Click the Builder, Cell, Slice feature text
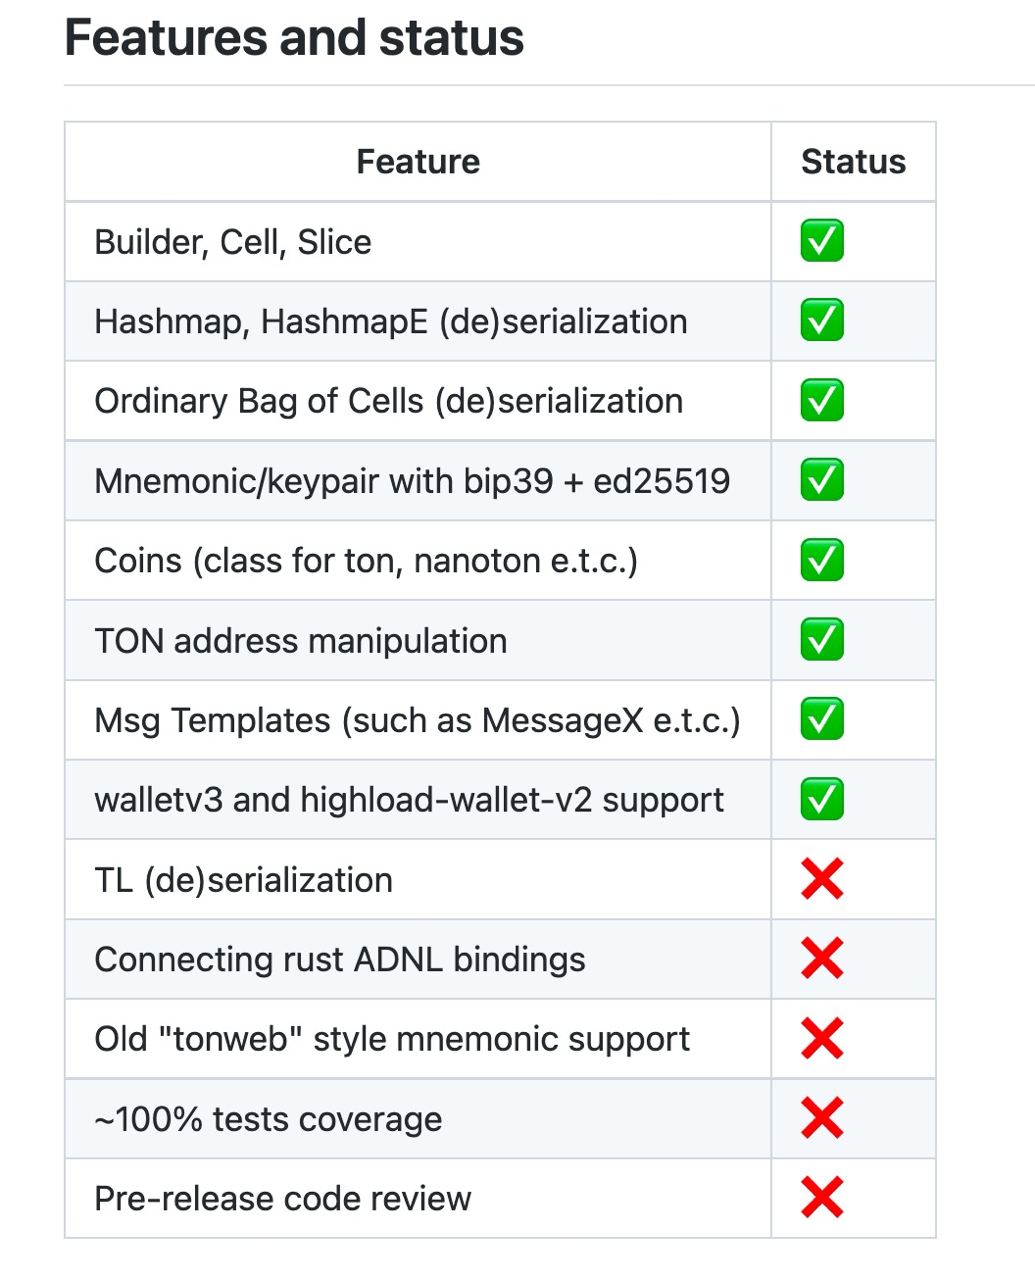Viewport: 1035px width, 1280px height. pos(233,242)
